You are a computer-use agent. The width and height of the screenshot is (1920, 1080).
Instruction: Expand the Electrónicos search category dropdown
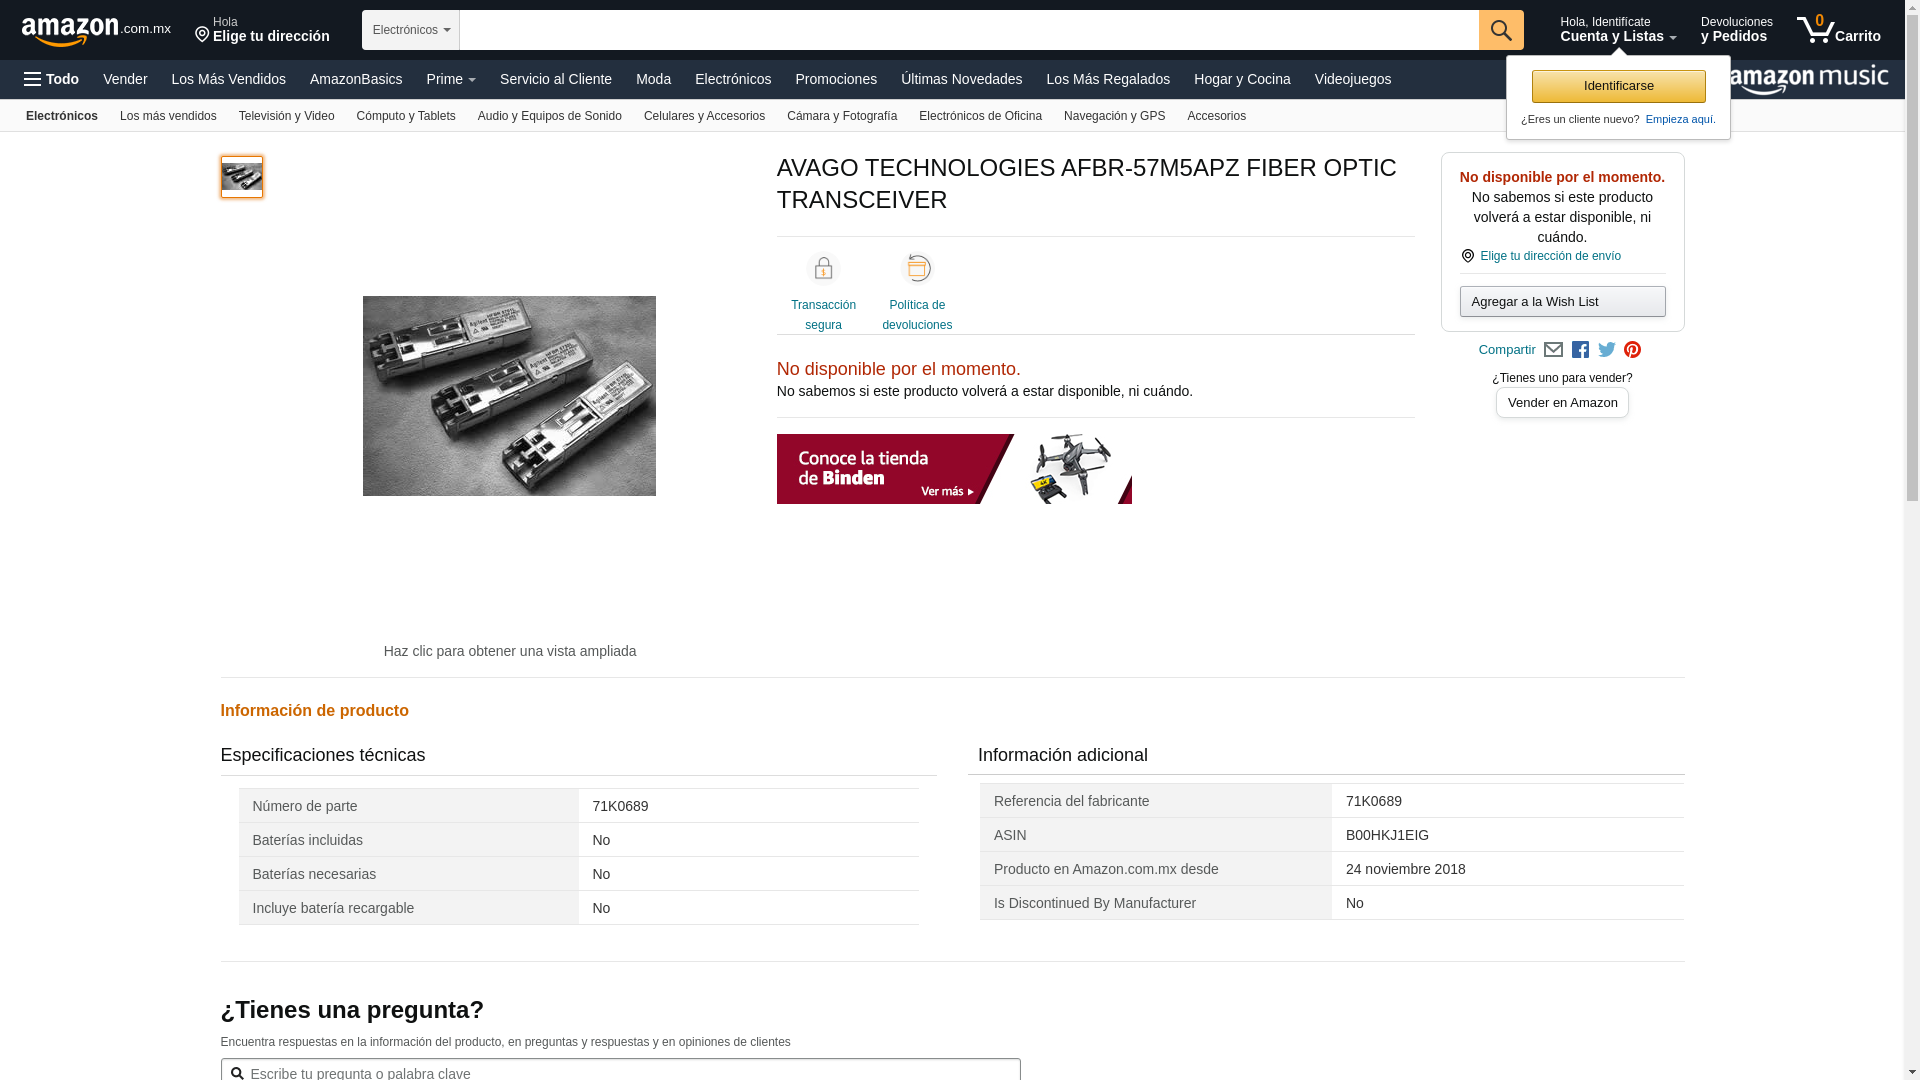click(x=411, y=30)
